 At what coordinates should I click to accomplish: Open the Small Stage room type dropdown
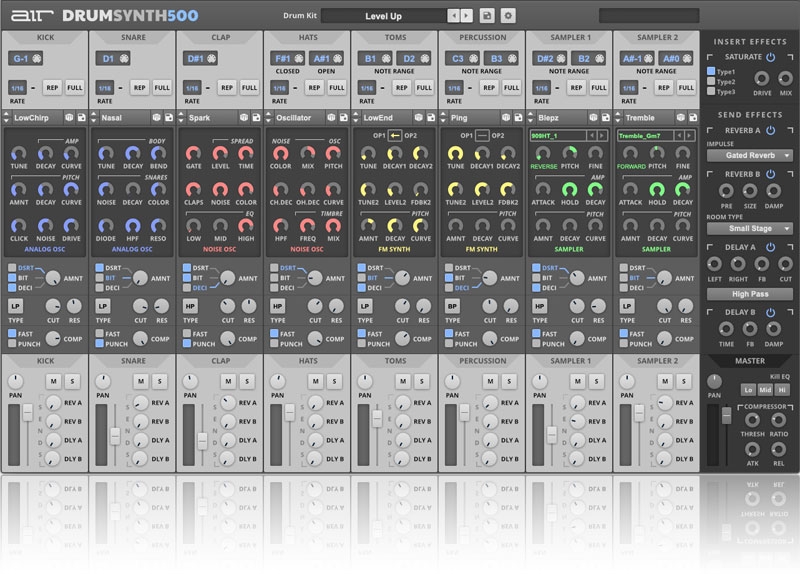point(750,228)
